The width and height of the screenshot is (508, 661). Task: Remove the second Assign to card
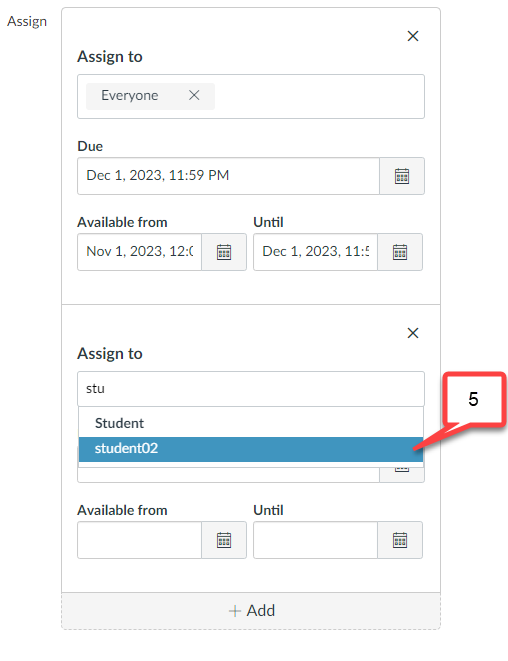[x=413, y=333]
